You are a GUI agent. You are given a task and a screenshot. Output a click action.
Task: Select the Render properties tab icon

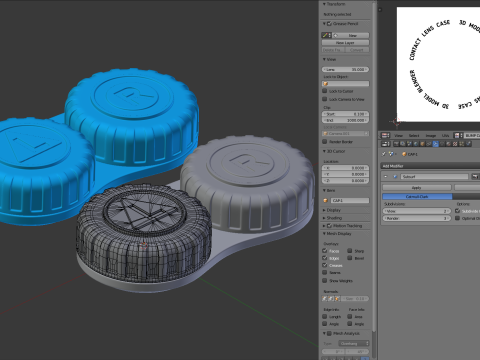pyautogui.click(x=396, y=144)
